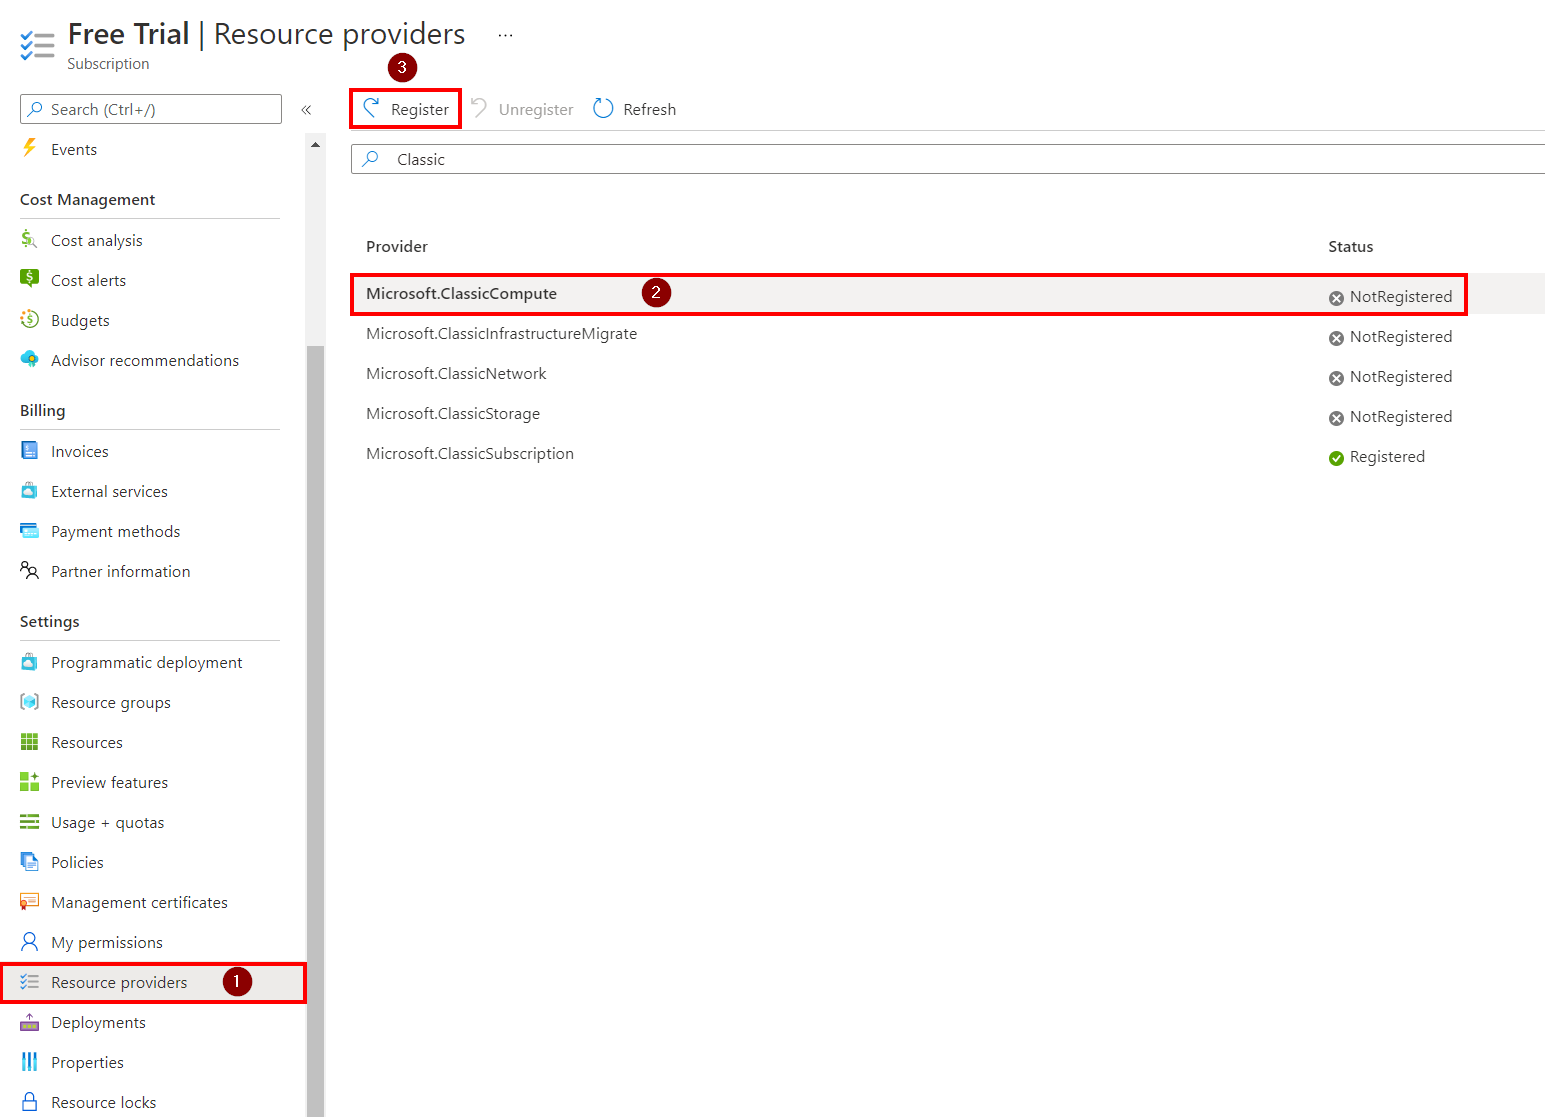1545x1117 pixels.
Task: Open the ellipsis more options menu
Action: pyautogui.click(x=505, y=35)
